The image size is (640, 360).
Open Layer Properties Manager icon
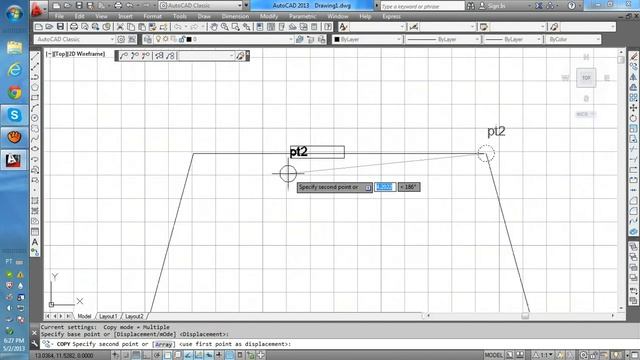pos(148,39)
